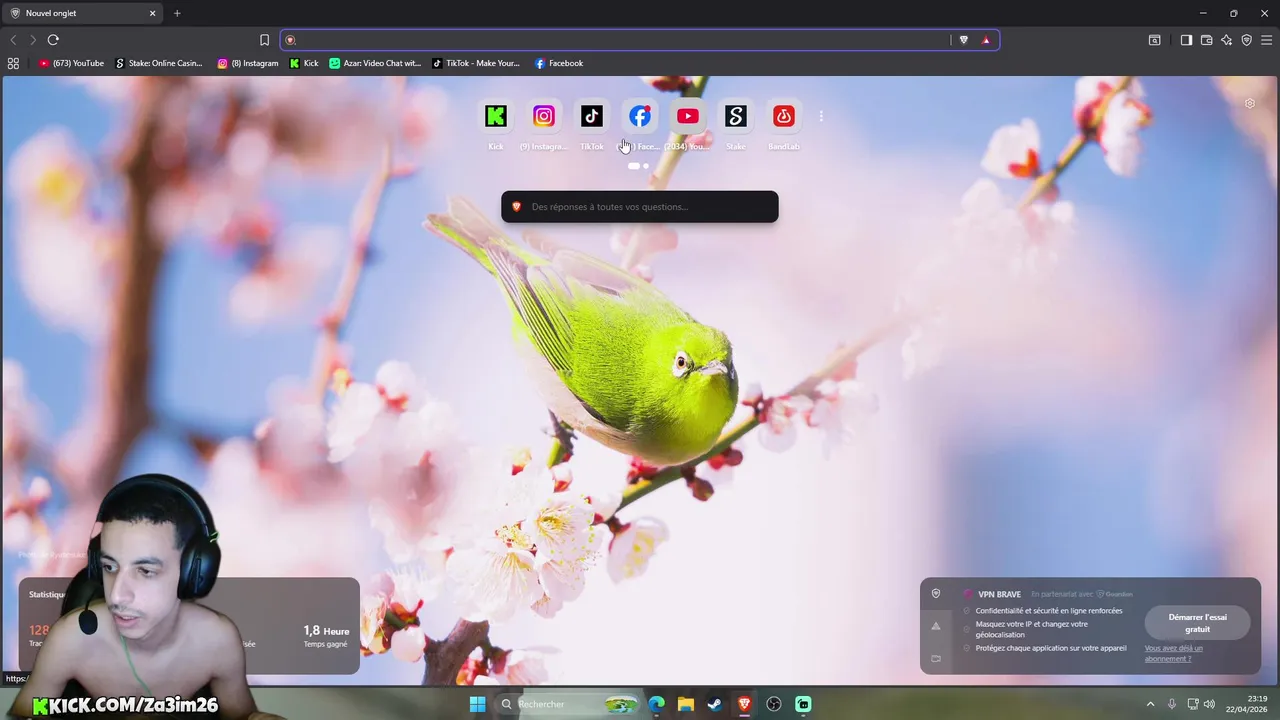
Task: Open the Kick bookmark
Action: pyautogui.click(x=304, y=63)
